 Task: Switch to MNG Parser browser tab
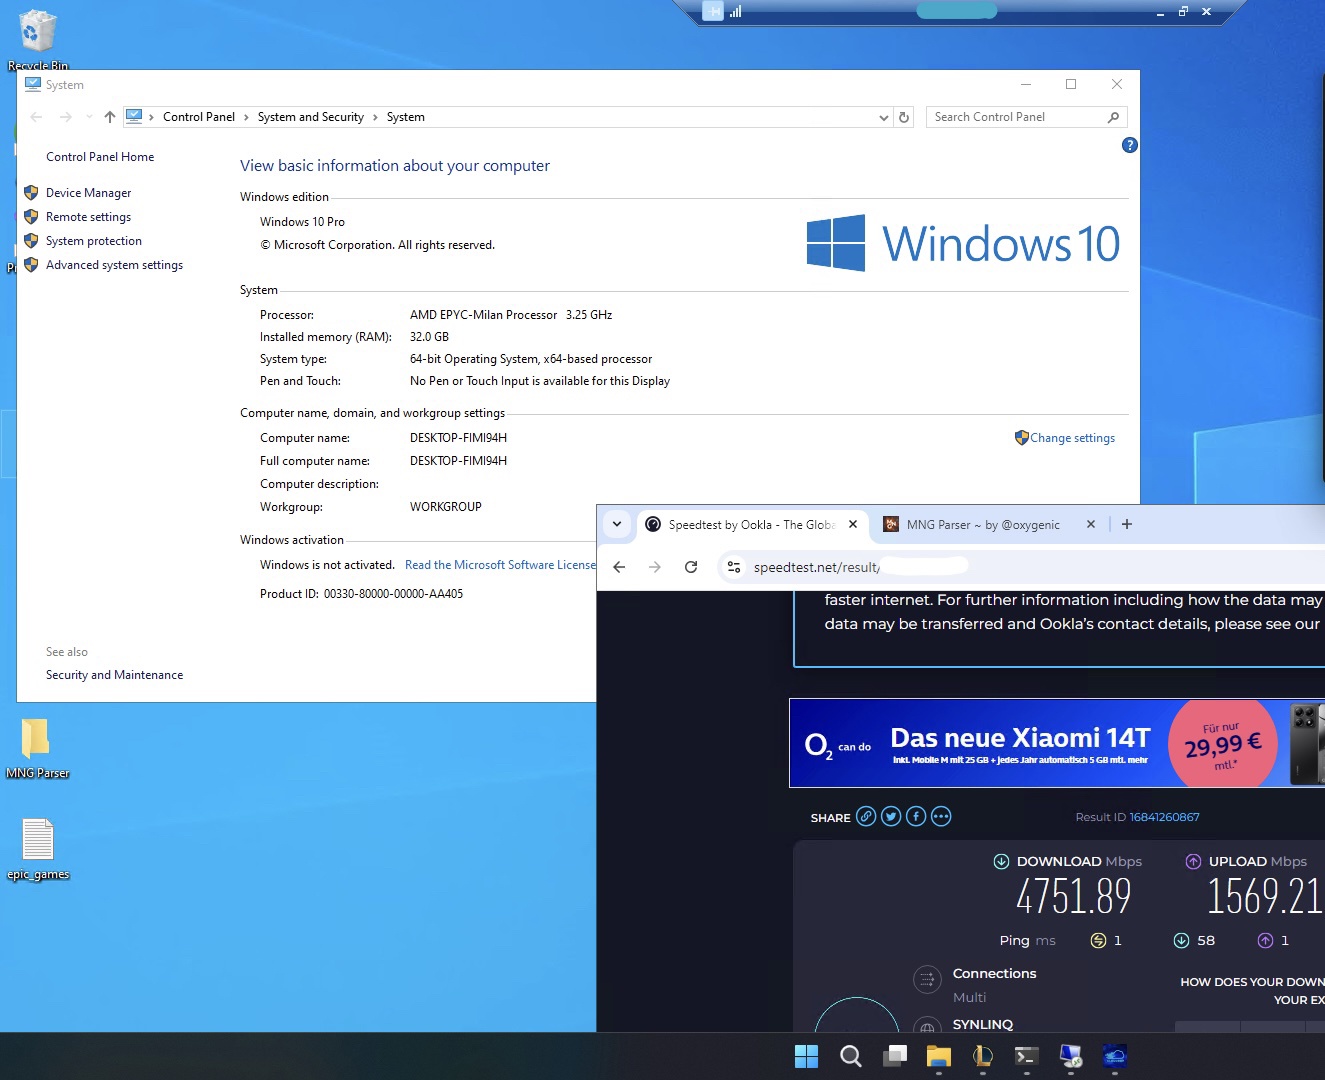pos(982,525)
